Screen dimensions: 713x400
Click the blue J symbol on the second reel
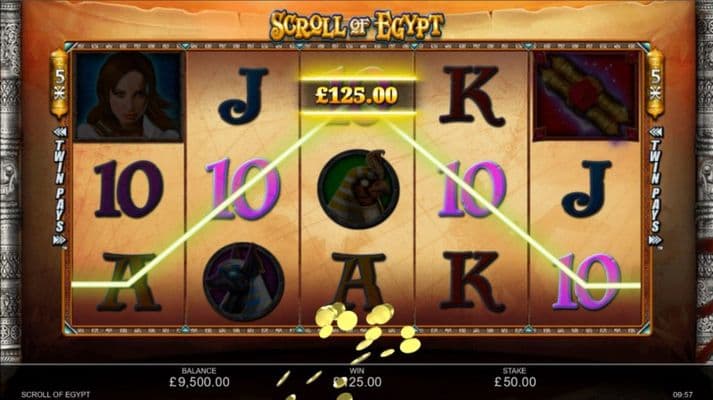pos(243,96)
